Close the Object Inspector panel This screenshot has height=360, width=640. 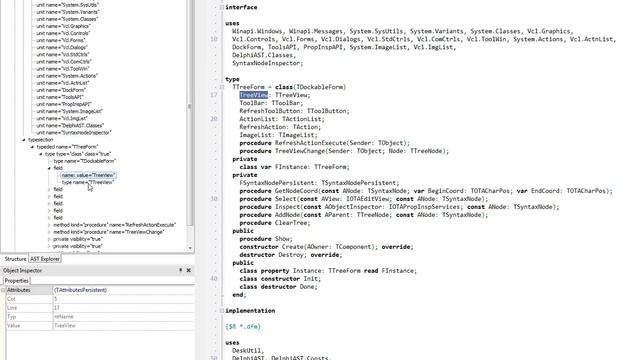(189, 270)
